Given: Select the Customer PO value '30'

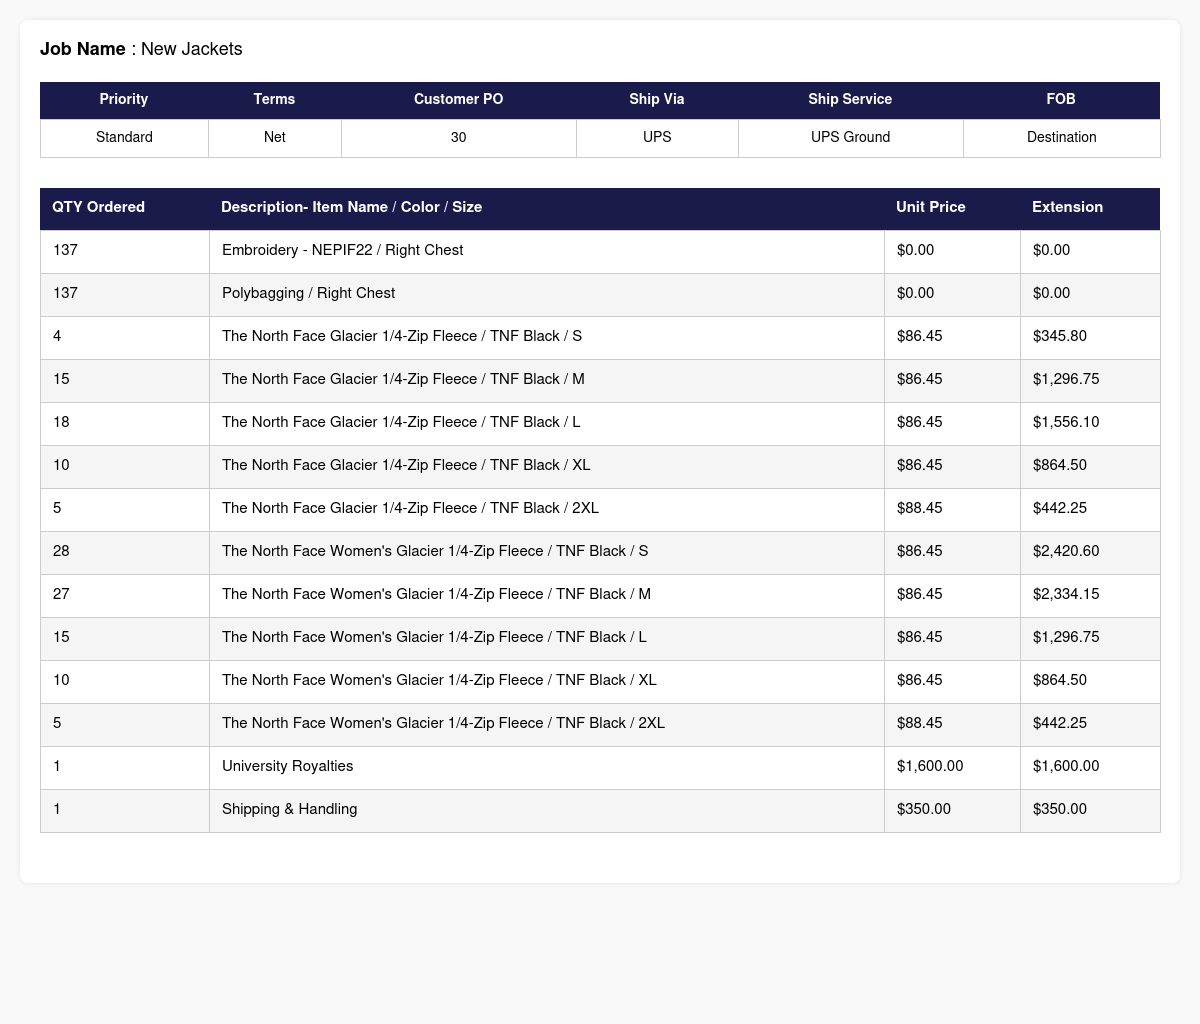Looking at the screenshot, I should point(459,137).
